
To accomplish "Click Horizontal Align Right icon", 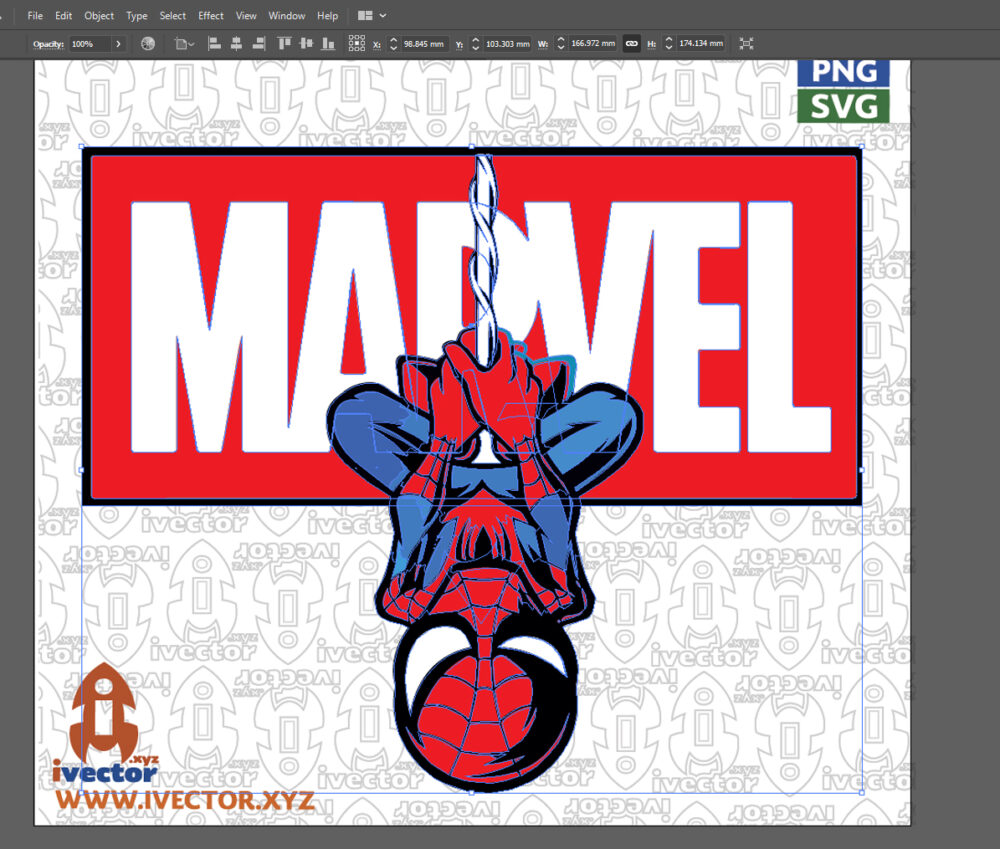I will point(258,43).
